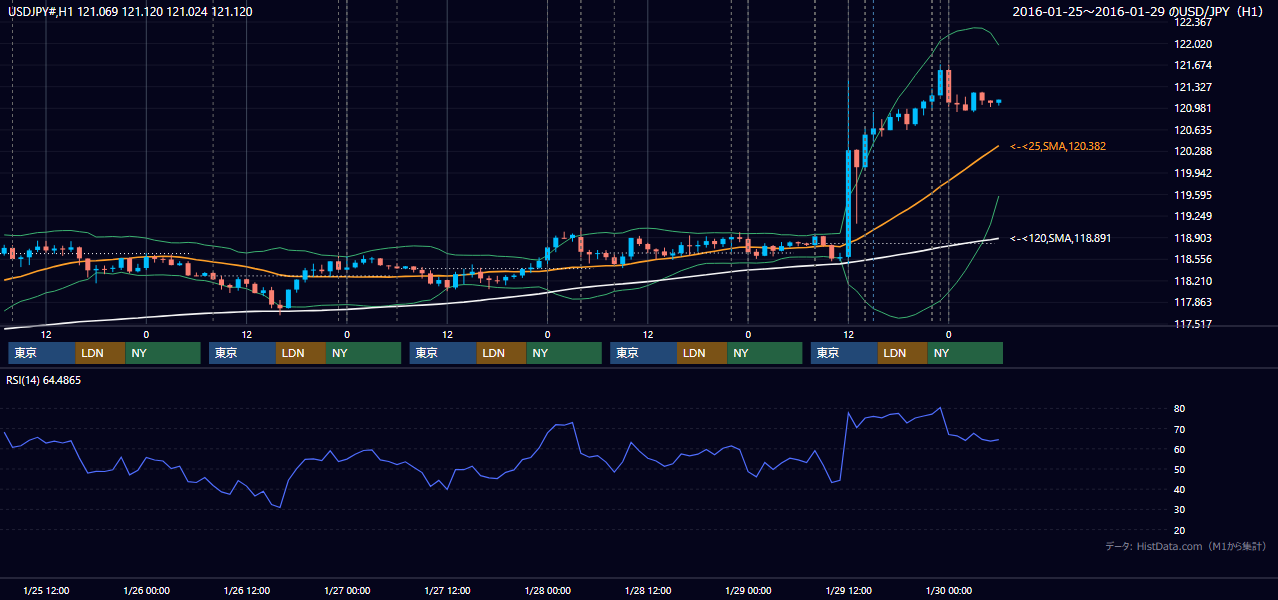
Task: Select the 1/26 12:00 time label
Action: [x=246, y=590]
